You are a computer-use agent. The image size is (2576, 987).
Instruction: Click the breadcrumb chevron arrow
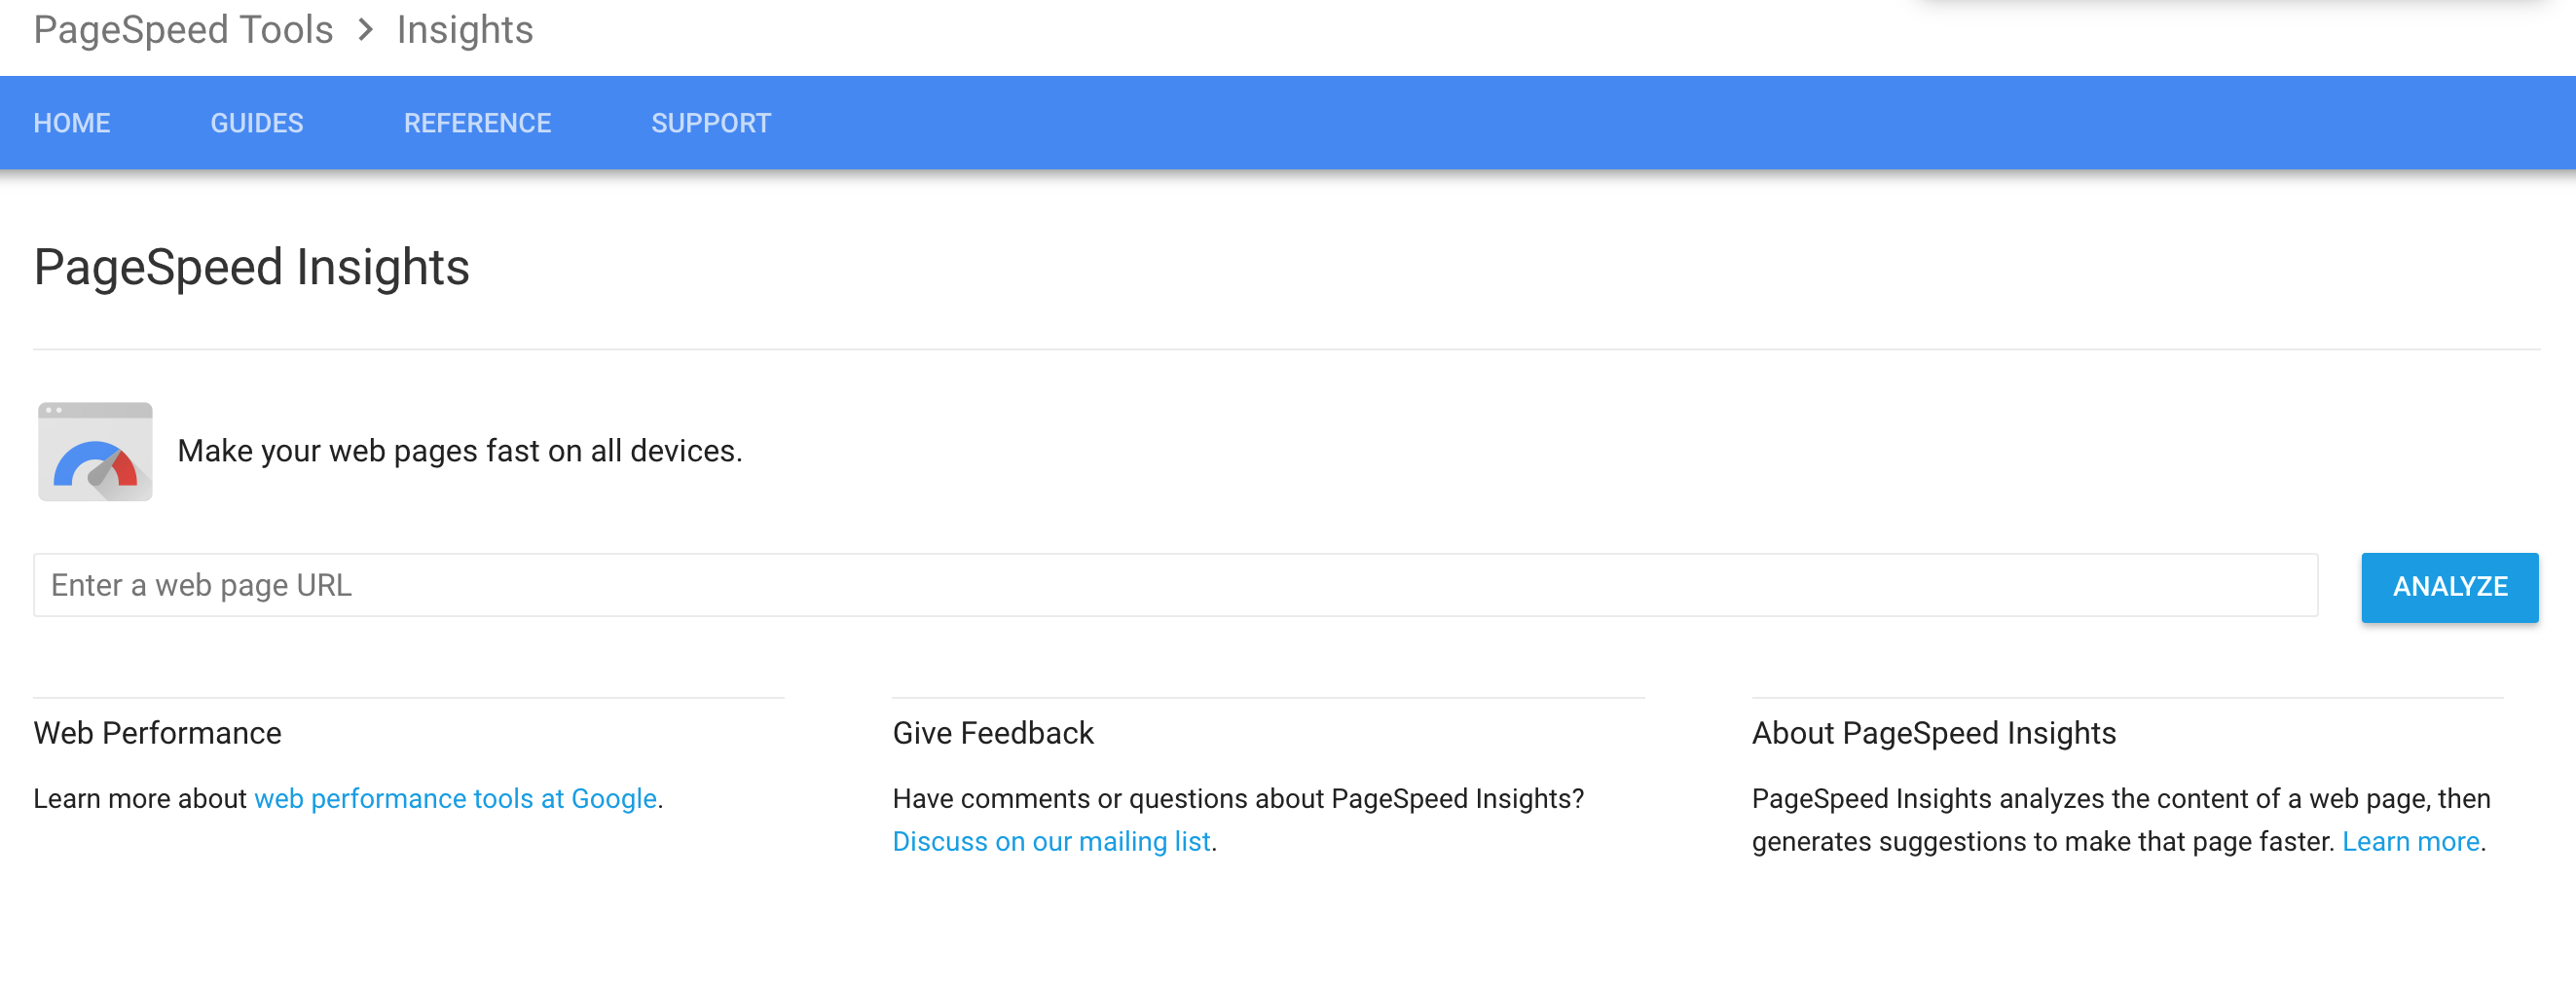[366, 30]
